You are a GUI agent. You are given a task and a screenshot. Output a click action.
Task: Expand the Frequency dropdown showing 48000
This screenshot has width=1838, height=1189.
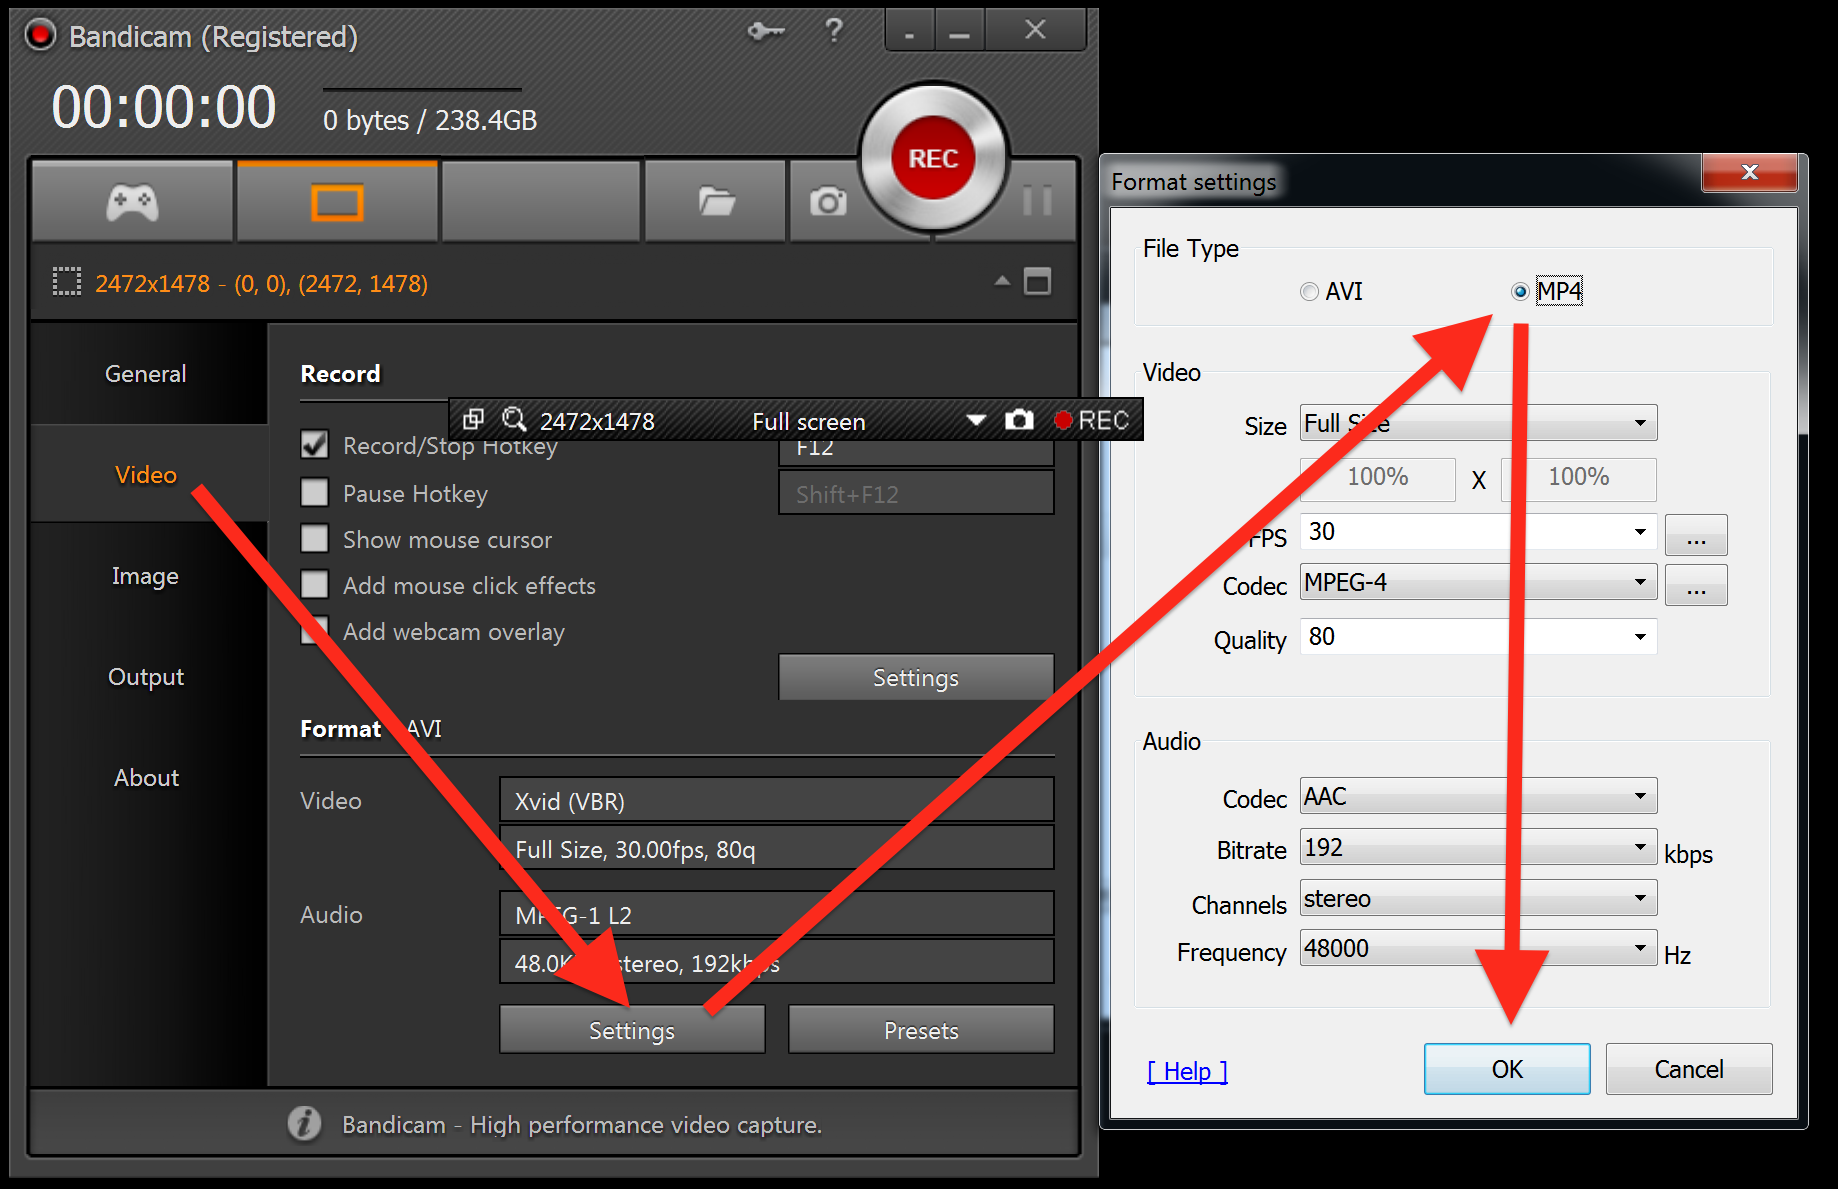1478,948
